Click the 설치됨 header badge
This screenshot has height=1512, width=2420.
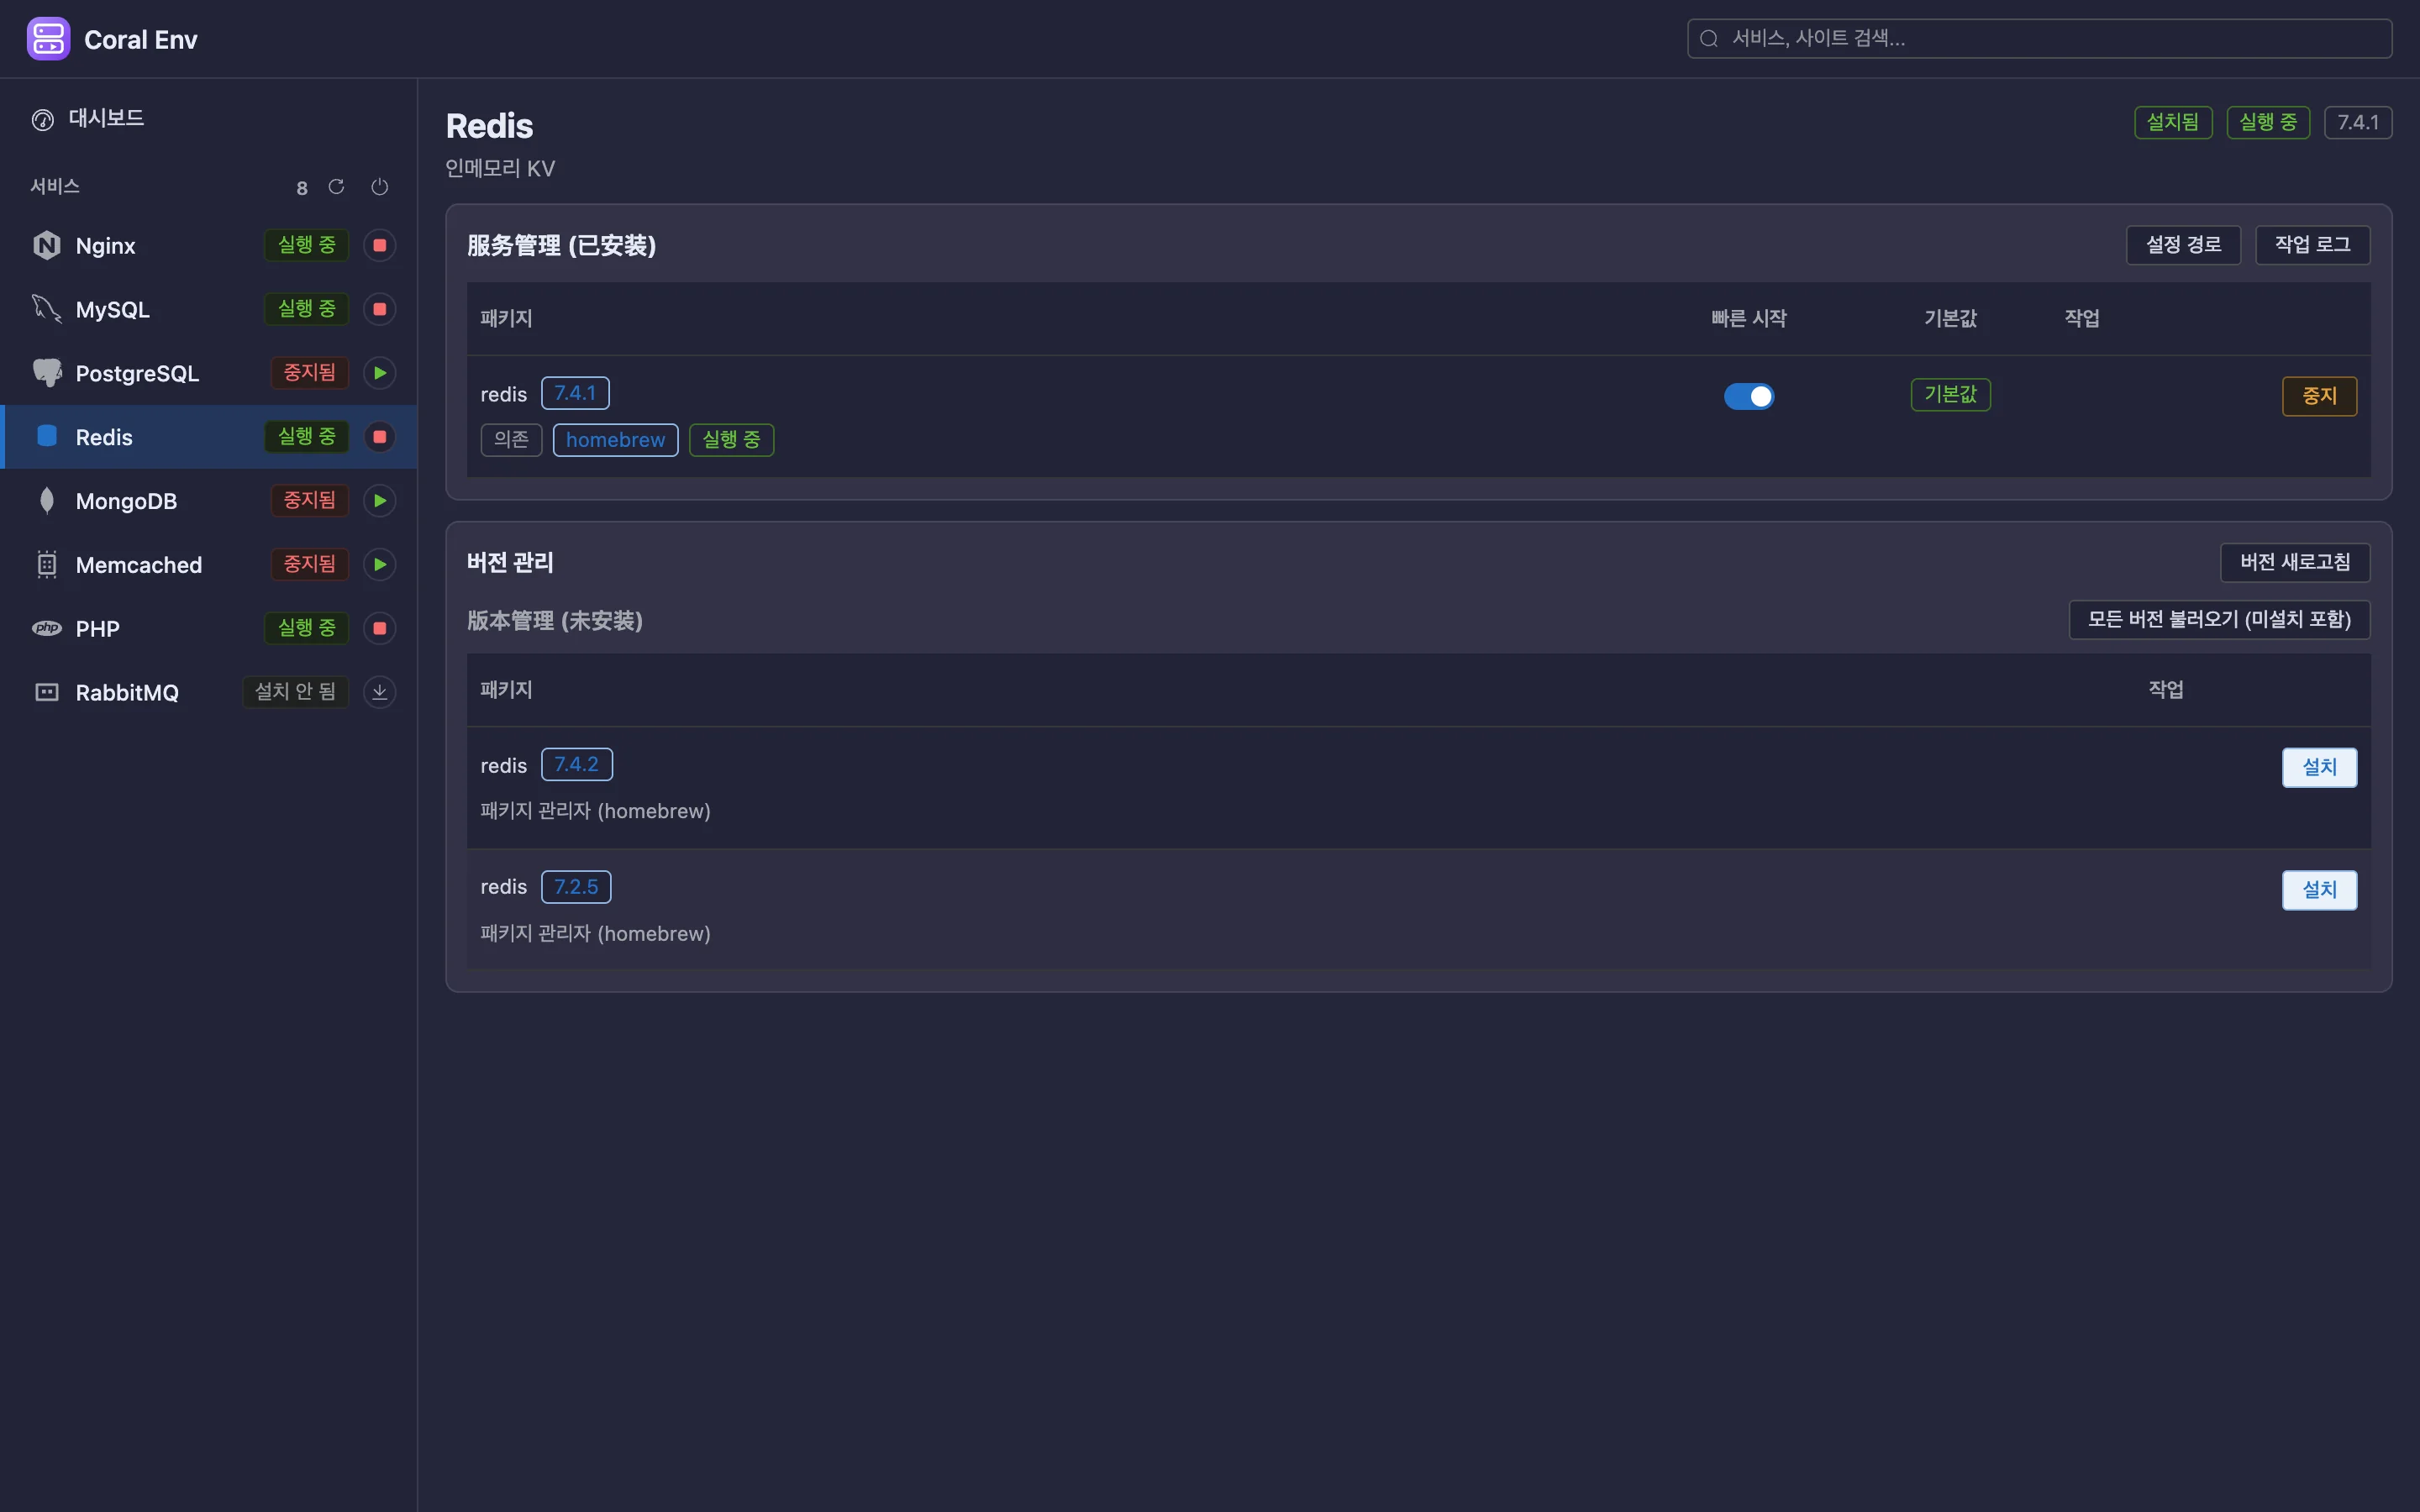(2173, 122)
